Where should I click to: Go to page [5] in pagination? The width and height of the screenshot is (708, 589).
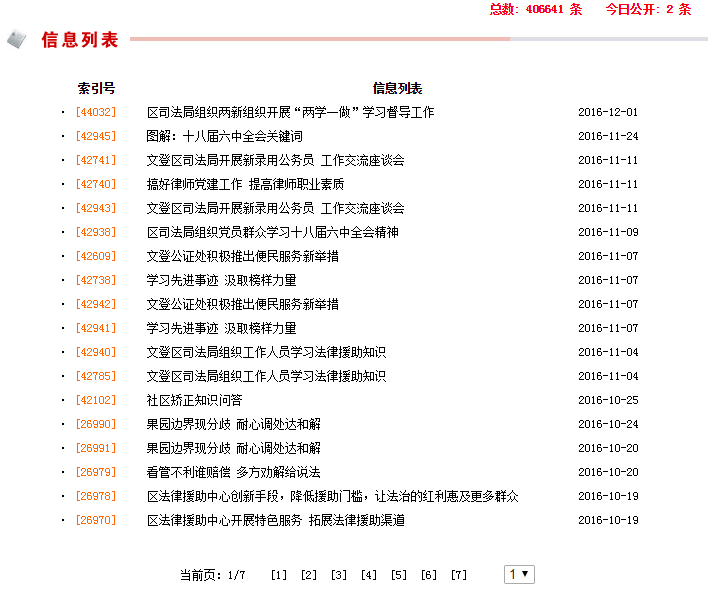(x=399, y=575)
